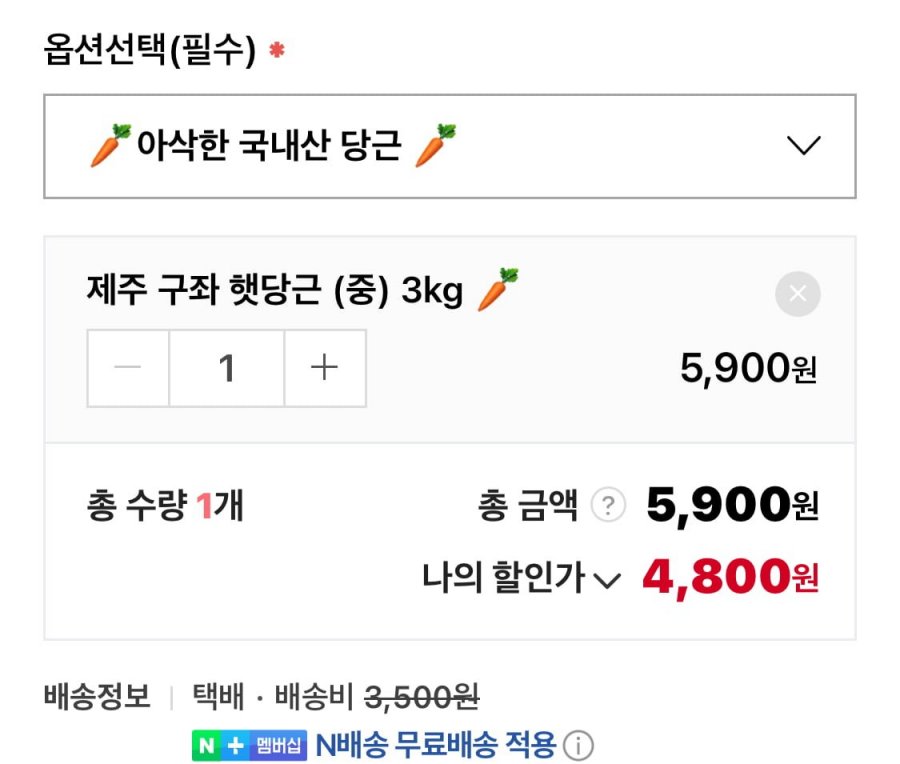Click the red 4,800원 discounted price
This screenshot has width=900, height=764.
(729, 578)
